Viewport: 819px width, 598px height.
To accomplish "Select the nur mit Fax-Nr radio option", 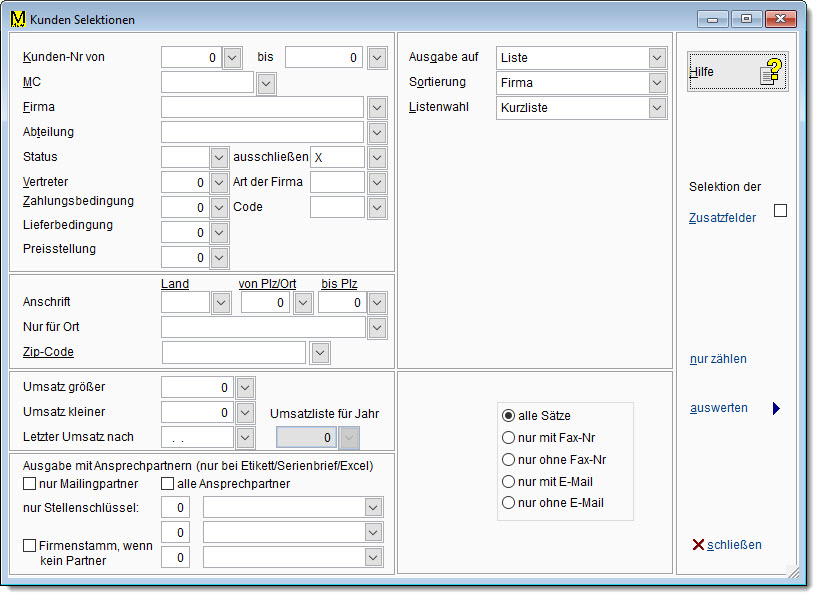I will [x=508, y=437].
